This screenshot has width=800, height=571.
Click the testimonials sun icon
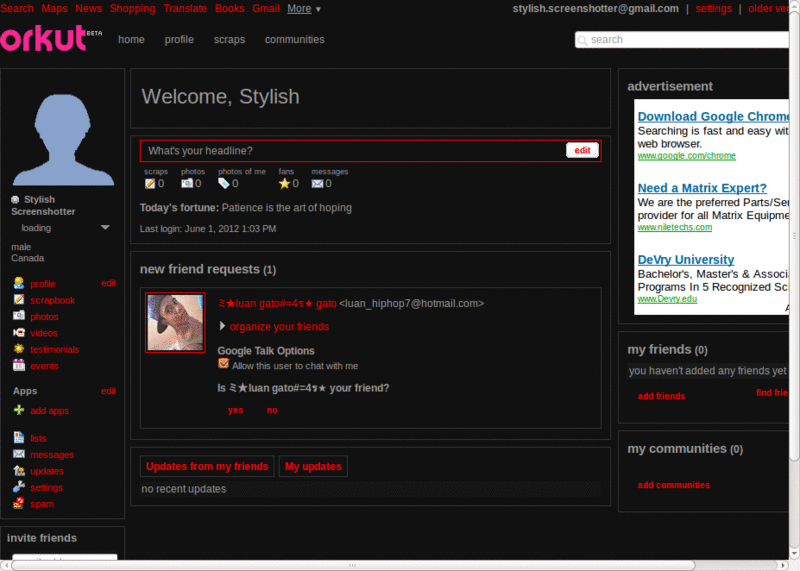coord(19,349)
